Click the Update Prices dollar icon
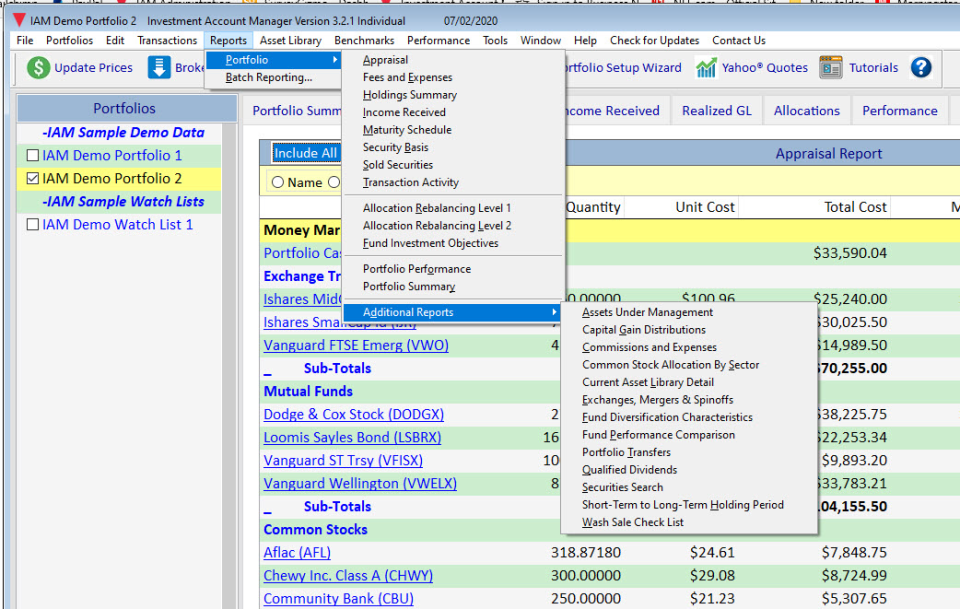Screen dimensions: 960x609 40,68
